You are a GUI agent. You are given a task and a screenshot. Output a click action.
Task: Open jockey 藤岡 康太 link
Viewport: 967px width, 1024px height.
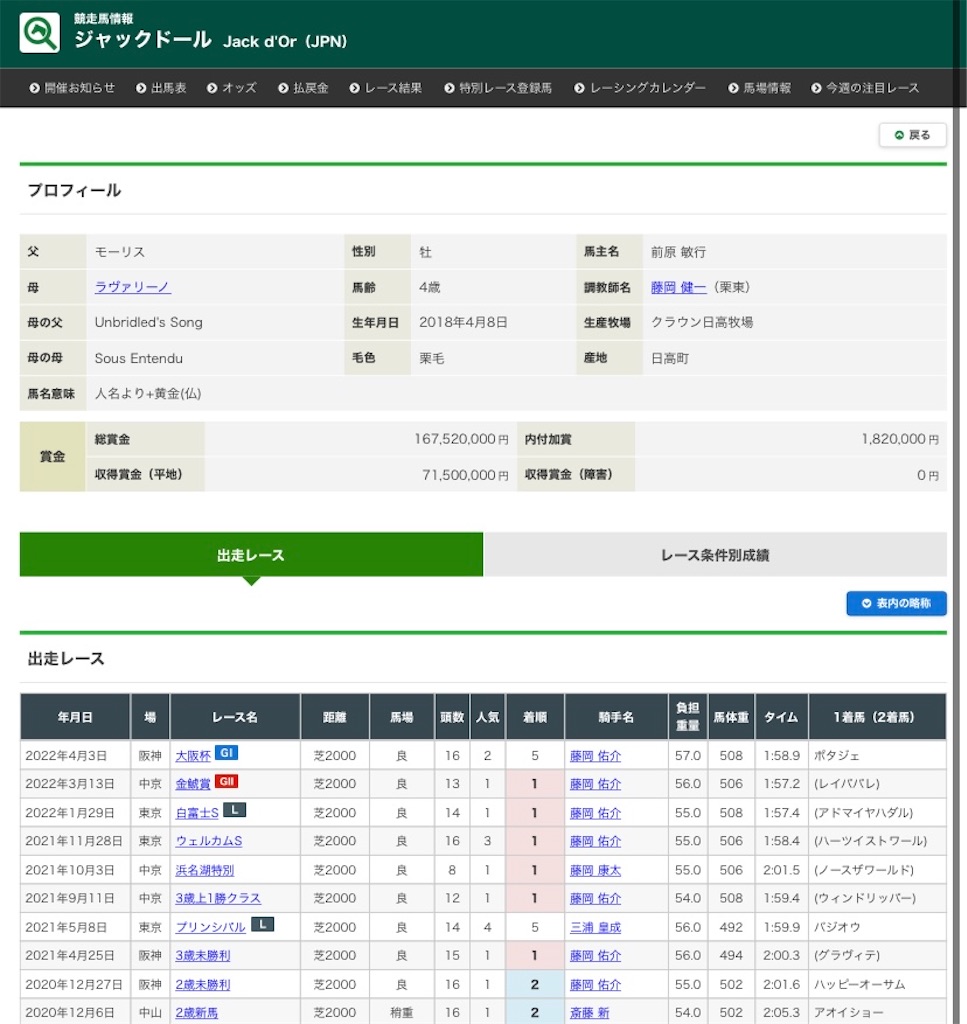point(595,870)
